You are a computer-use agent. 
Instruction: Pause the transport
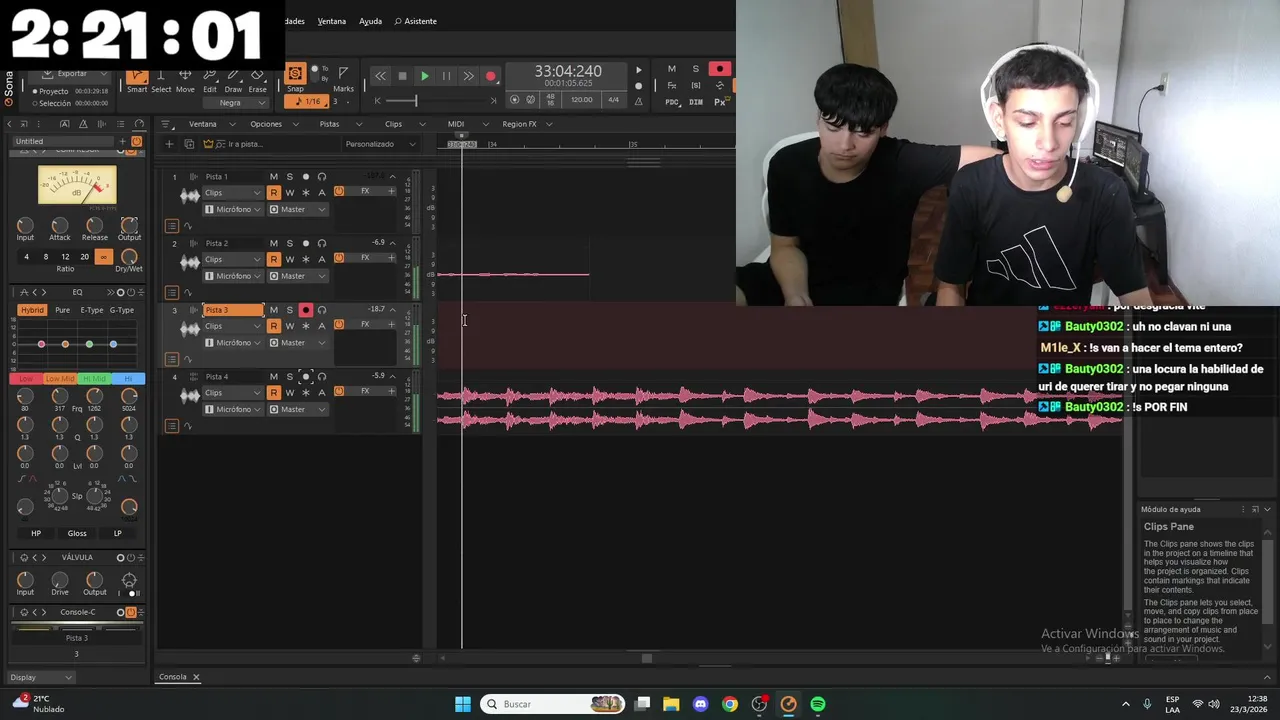point(446,76)
